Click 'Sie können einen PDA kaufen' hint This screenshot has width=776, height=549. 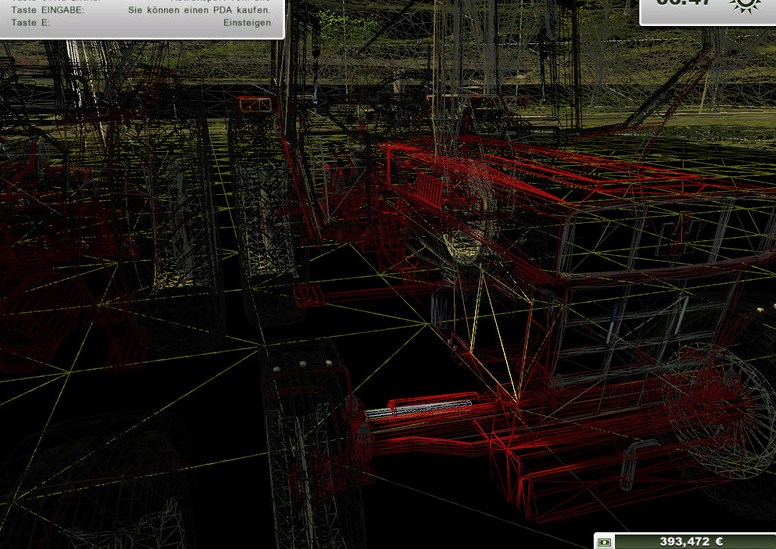click(200, 9)
